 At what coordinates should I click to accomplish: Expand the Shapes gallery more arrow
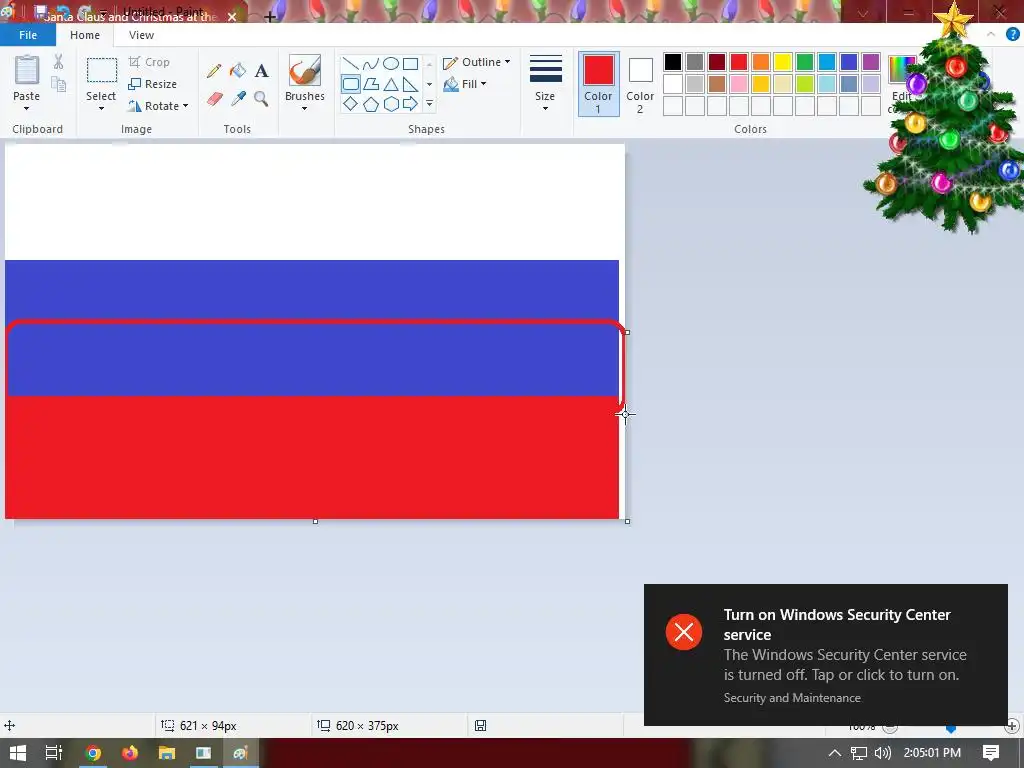429,104
